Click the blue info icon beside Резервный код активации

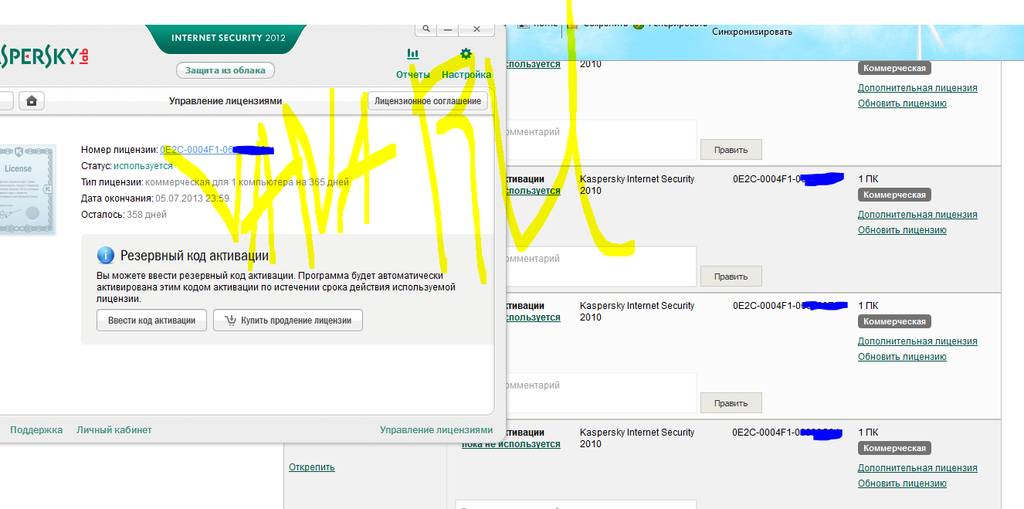click(105, 255)
